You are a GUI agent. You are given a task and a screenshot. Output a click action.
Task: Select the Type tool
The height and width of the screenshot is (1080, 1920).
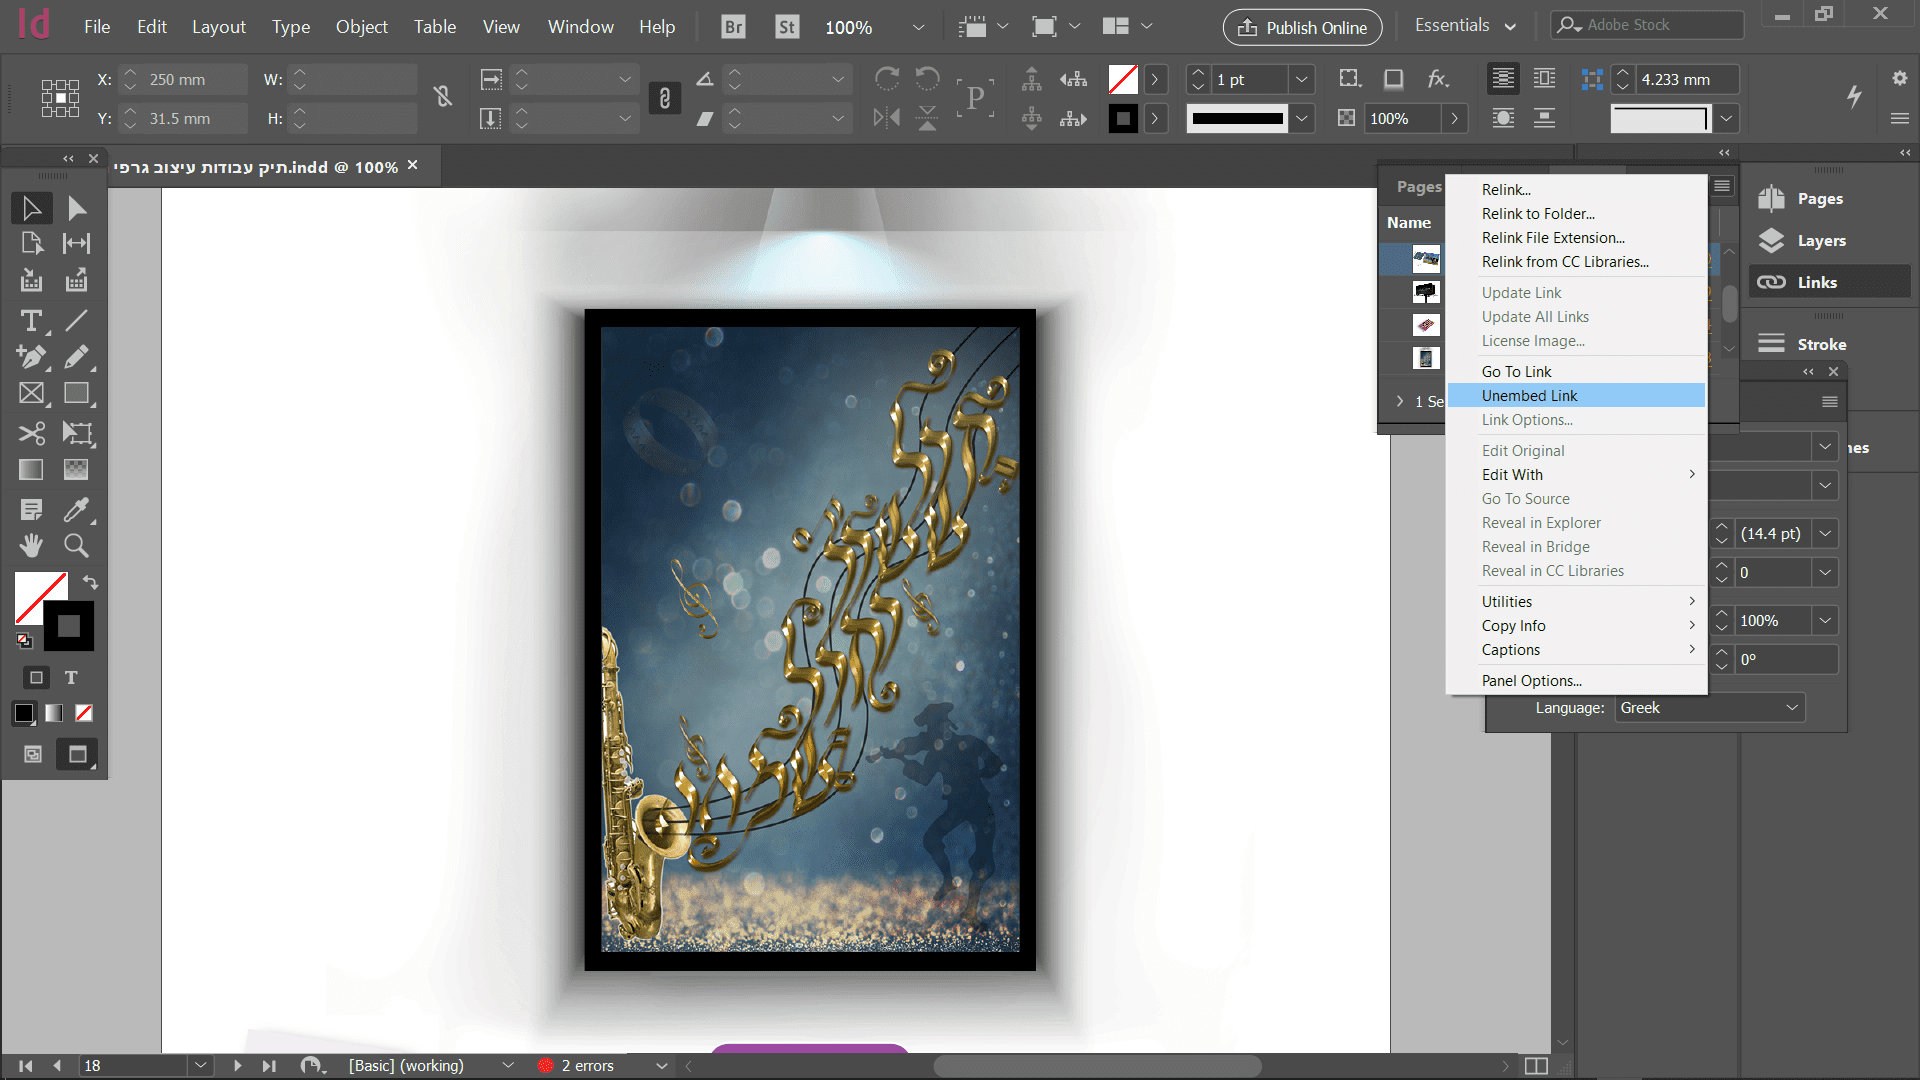click(x=31, y=321)
